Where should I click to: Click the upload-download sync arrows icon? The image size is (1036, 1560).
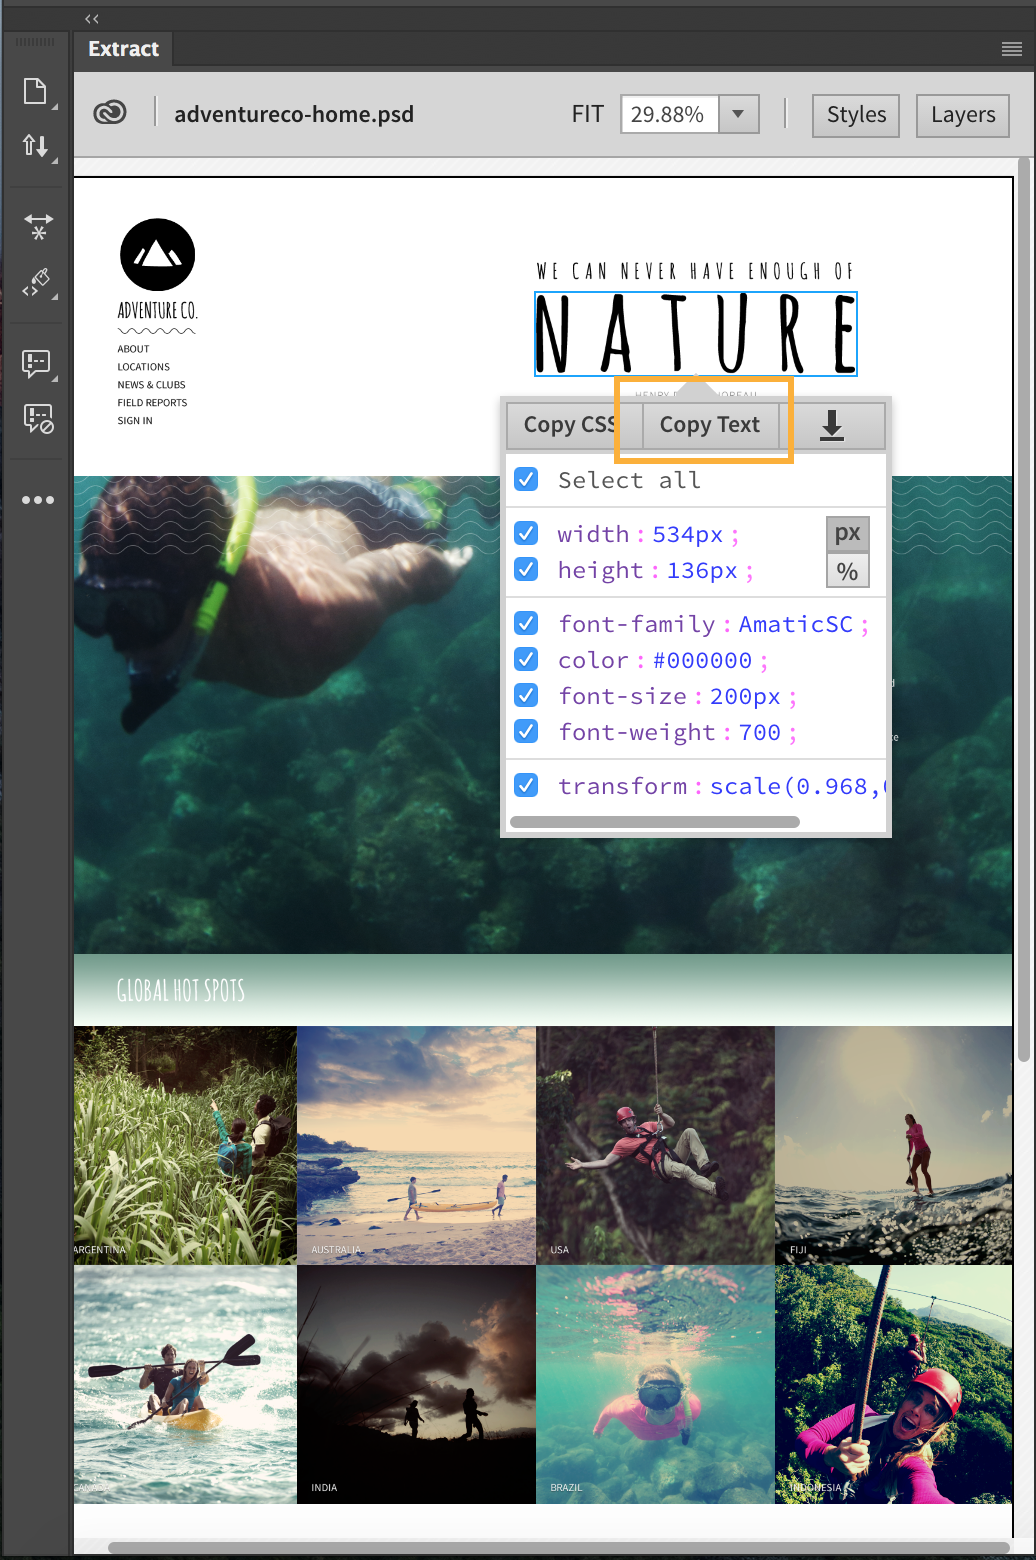35,146
